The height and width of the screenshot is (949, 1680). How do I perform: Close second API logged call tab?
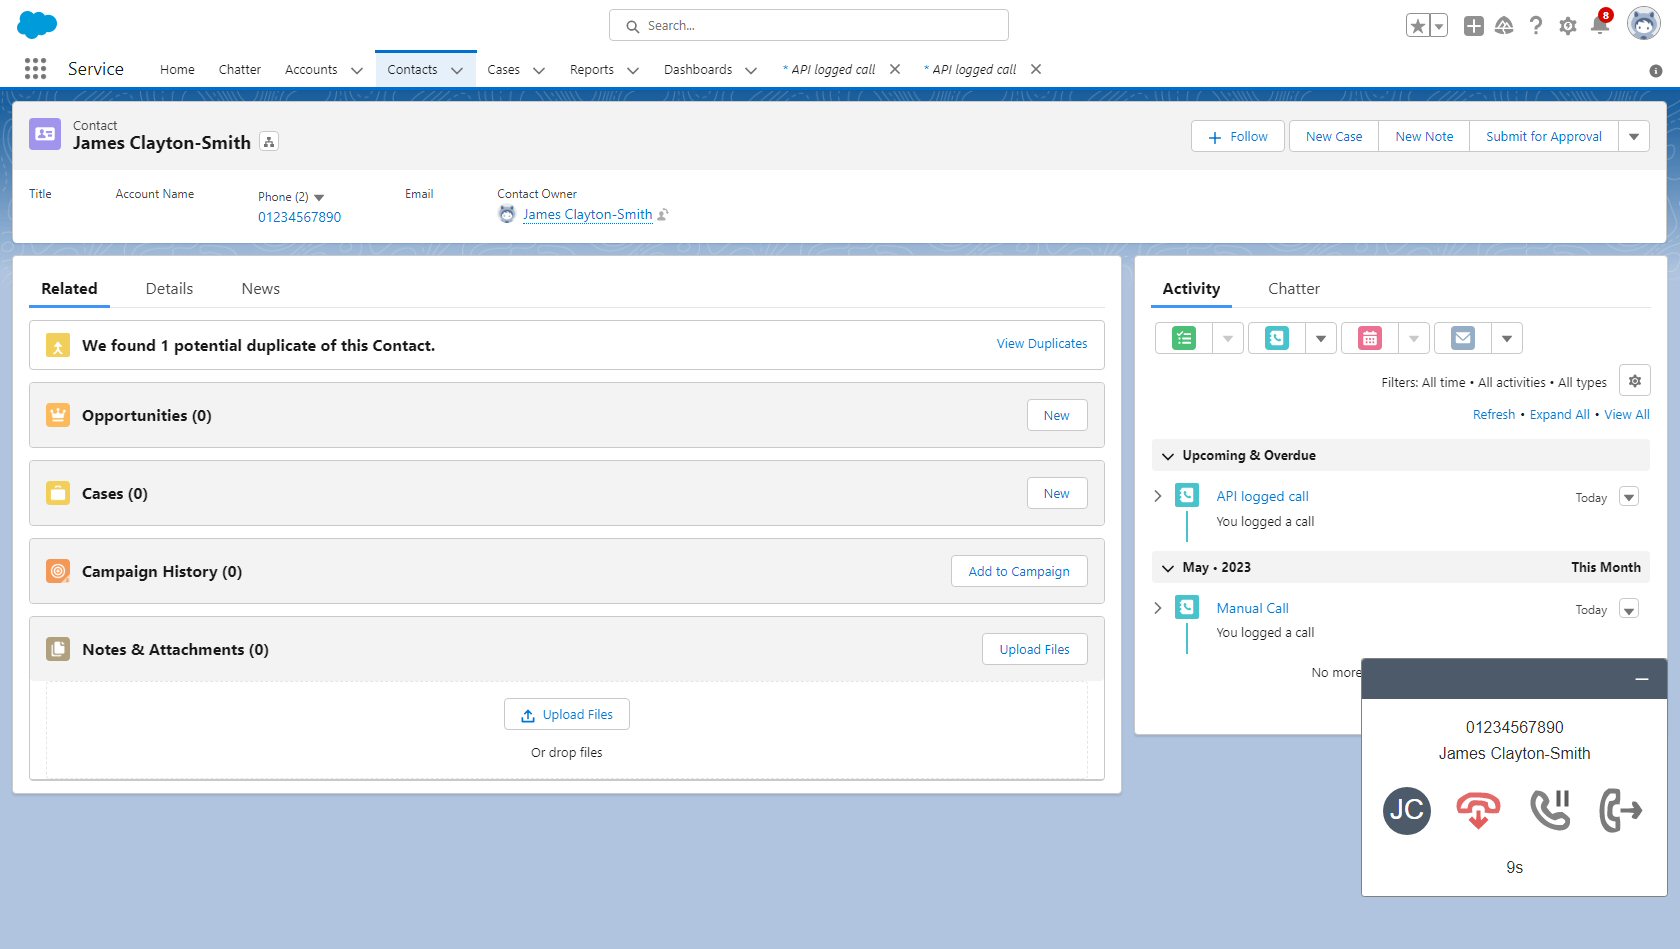pyautogui.click(x=1036, y=69)
